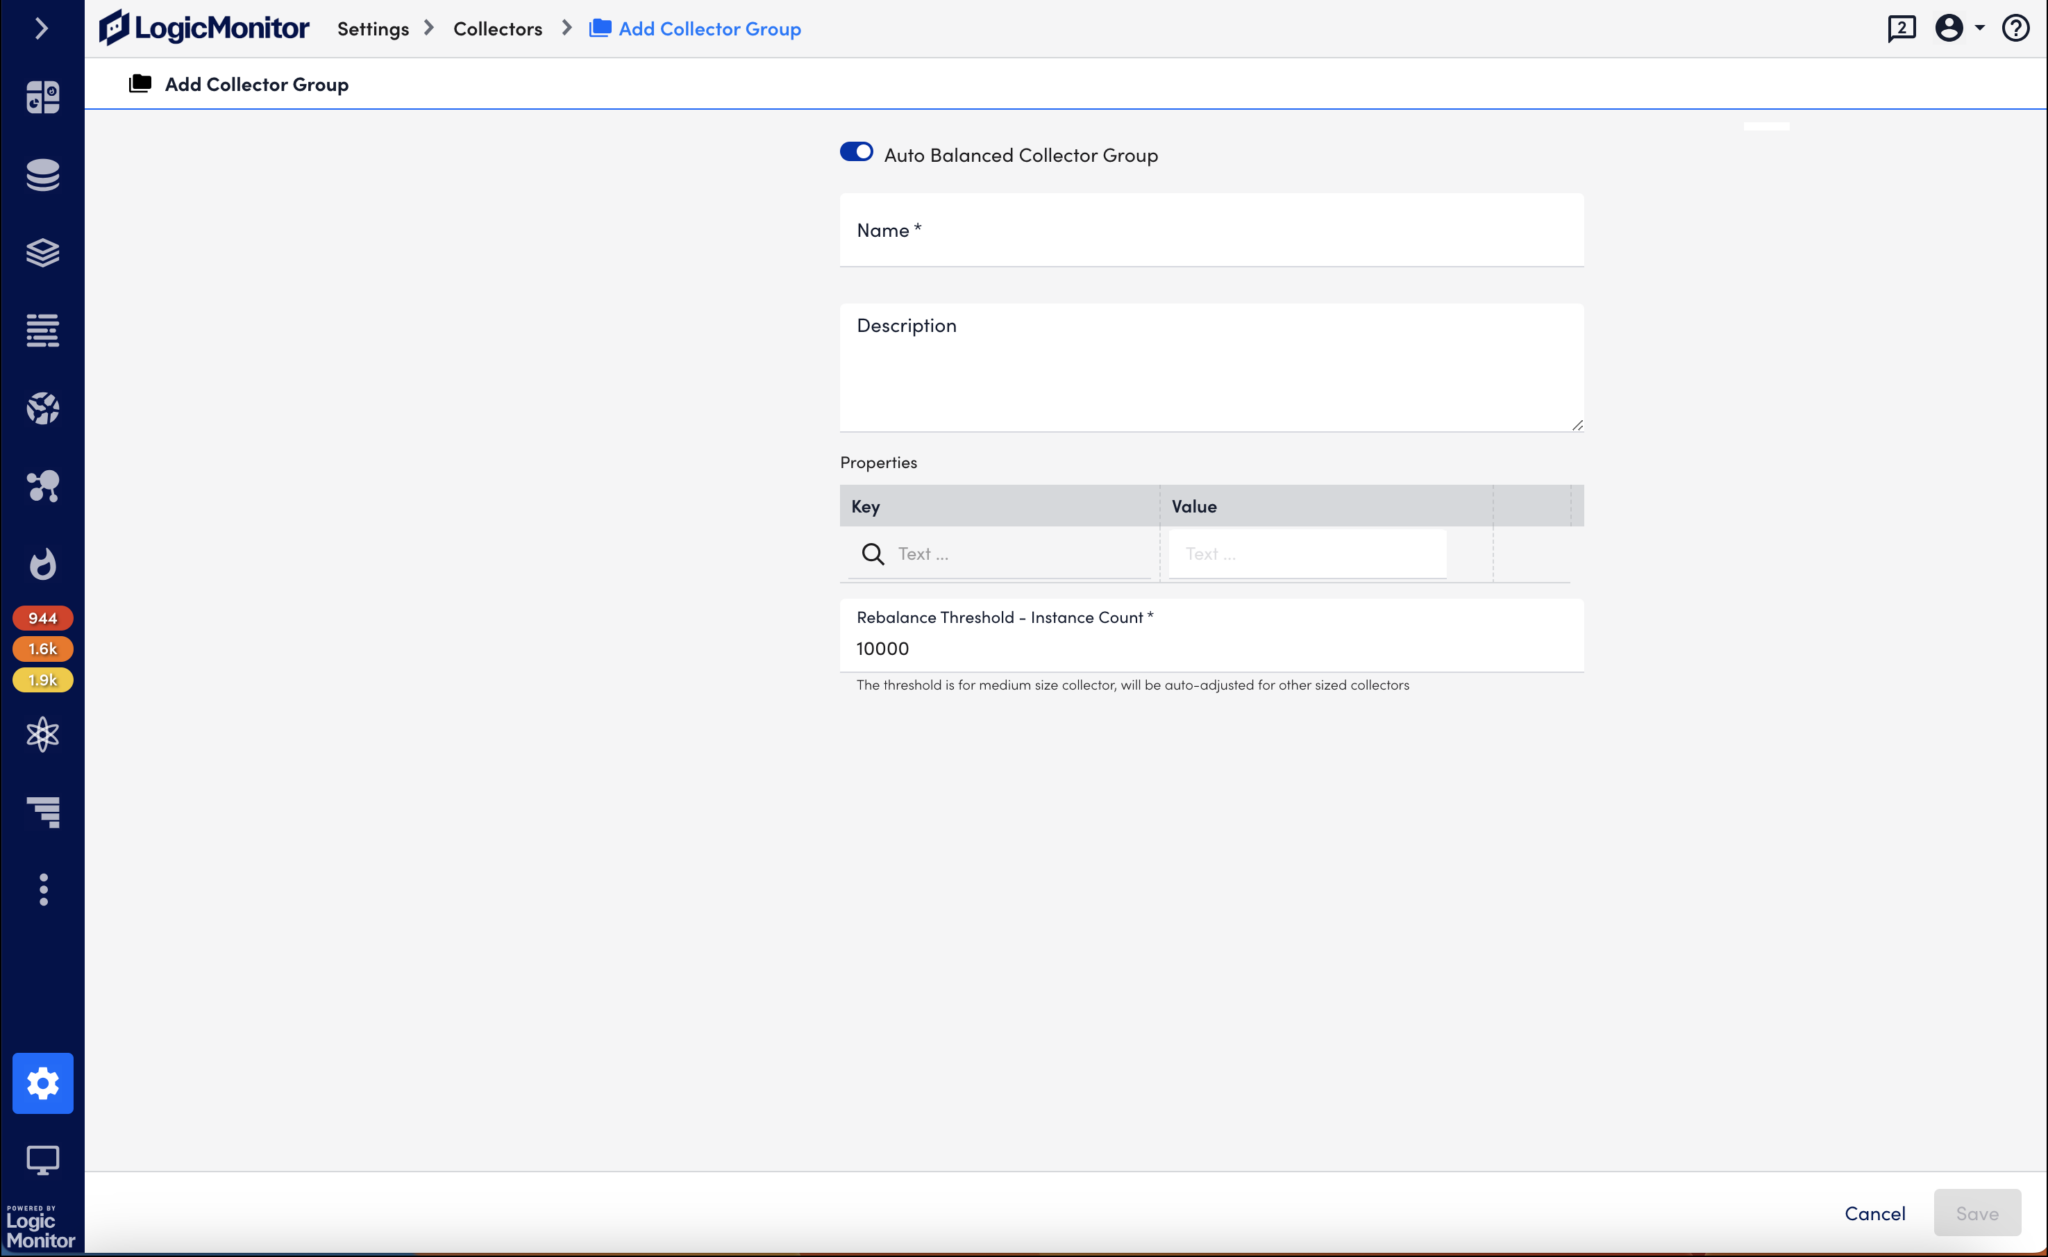Expand the sidebar with the chevron arrow

click(x=42, y=28)
